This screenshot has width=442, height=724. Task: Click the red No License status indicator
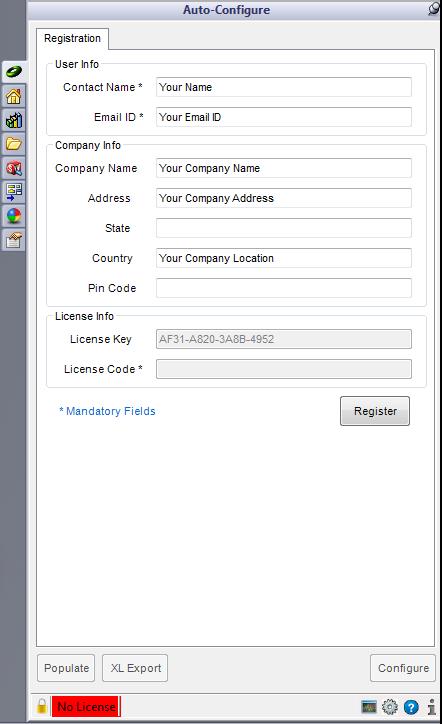click(x=86, y=706)
